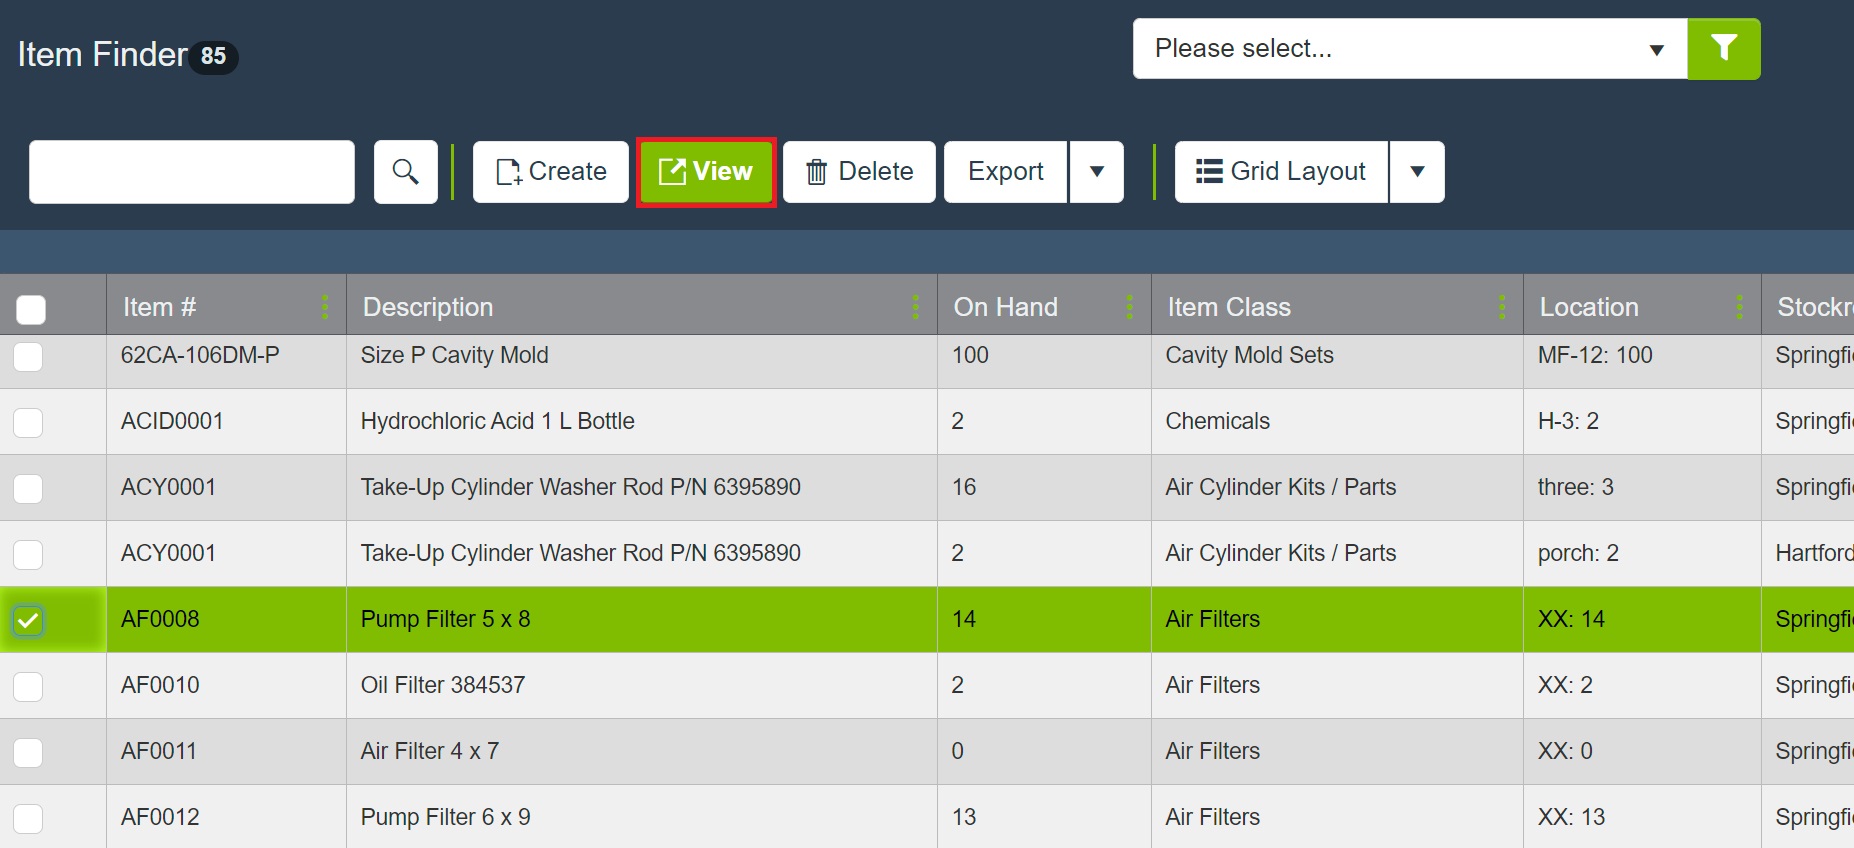Open the On Hand column options dots
Image resolution: width=1854 pixels, height=848 pixels.
tap(1129, 307)
